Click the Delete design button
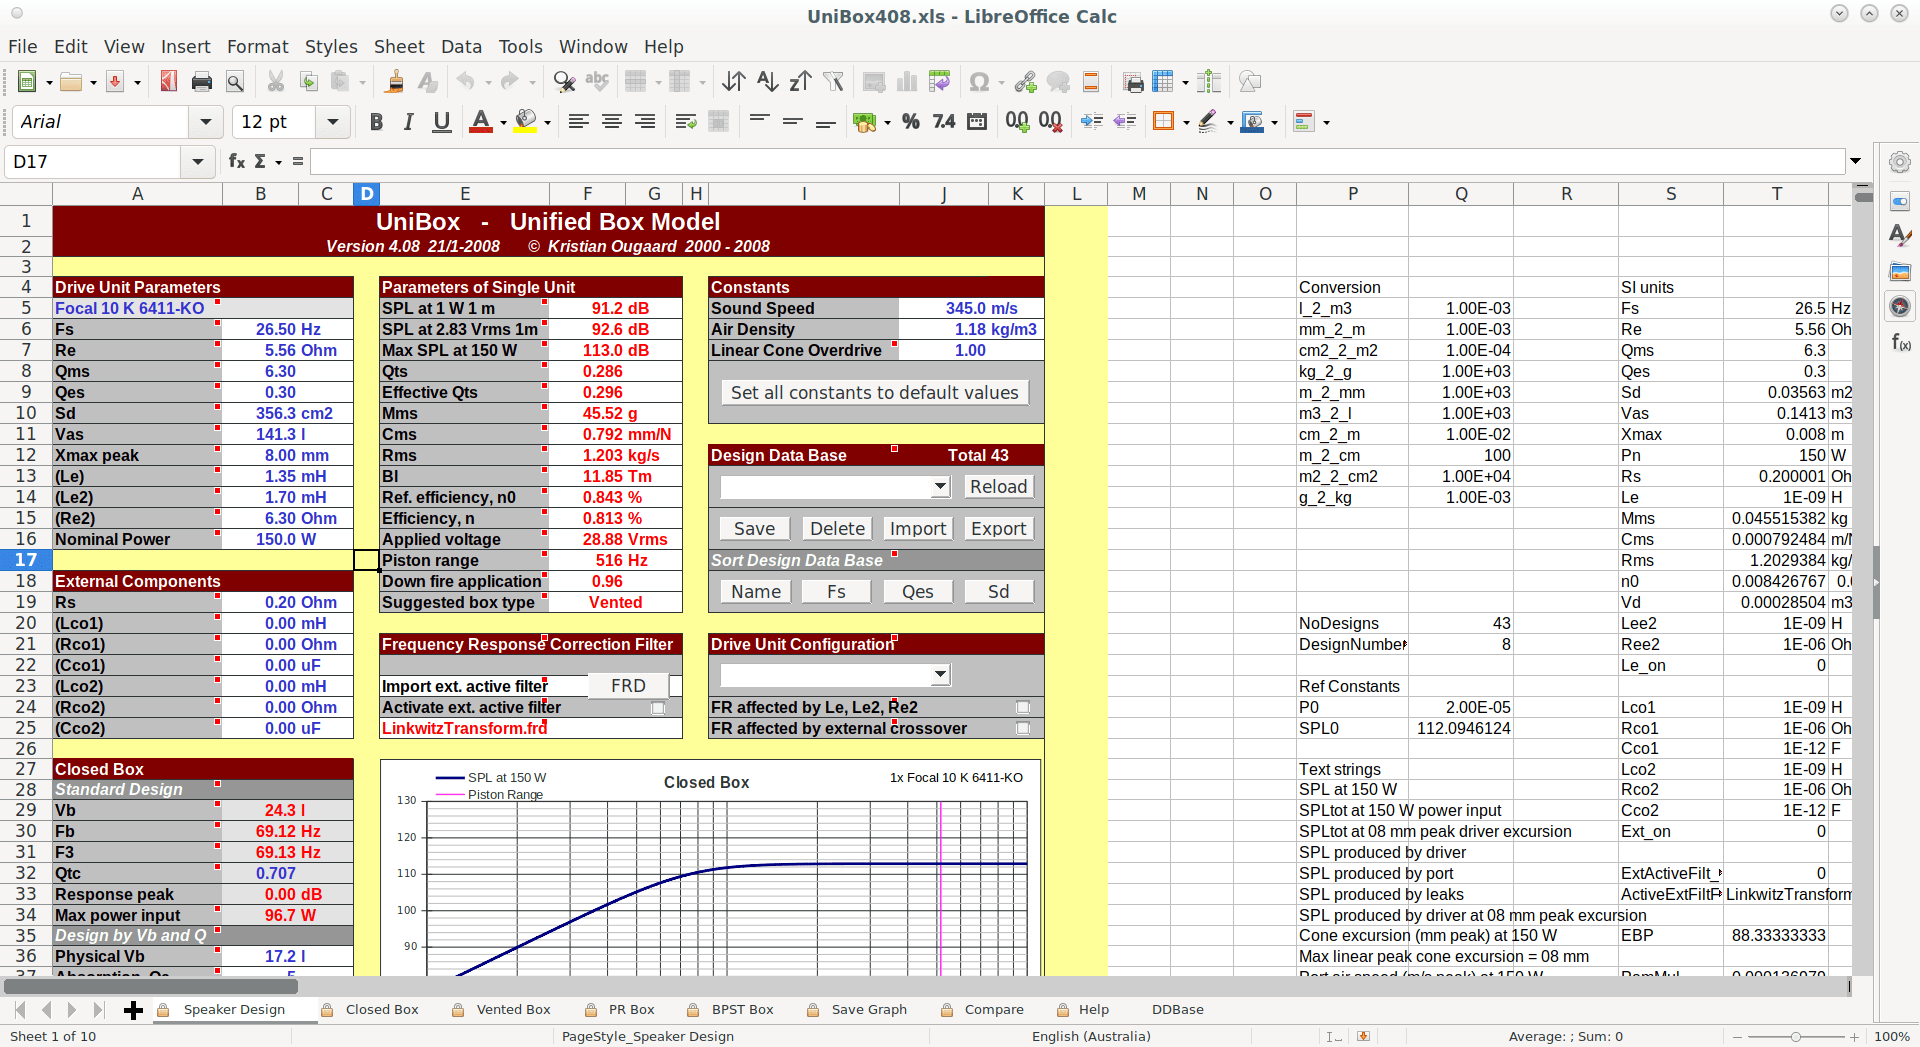 [x=837, y=529]
